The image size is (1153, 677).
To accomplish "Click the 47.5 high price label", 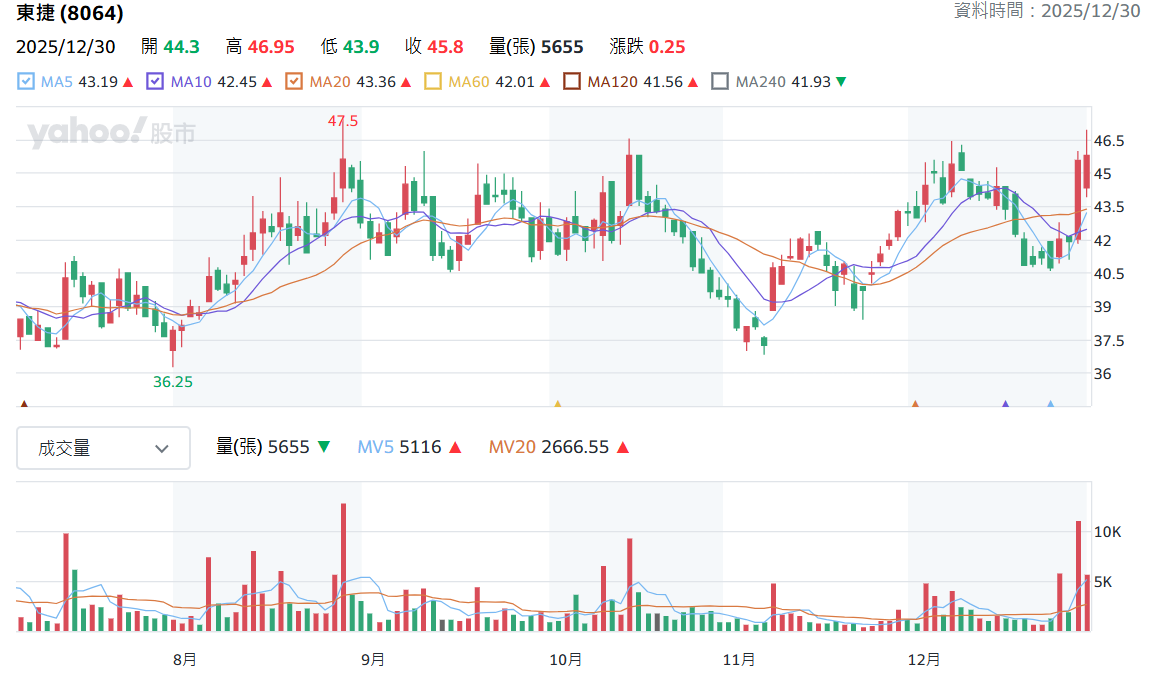I will 343,121.
